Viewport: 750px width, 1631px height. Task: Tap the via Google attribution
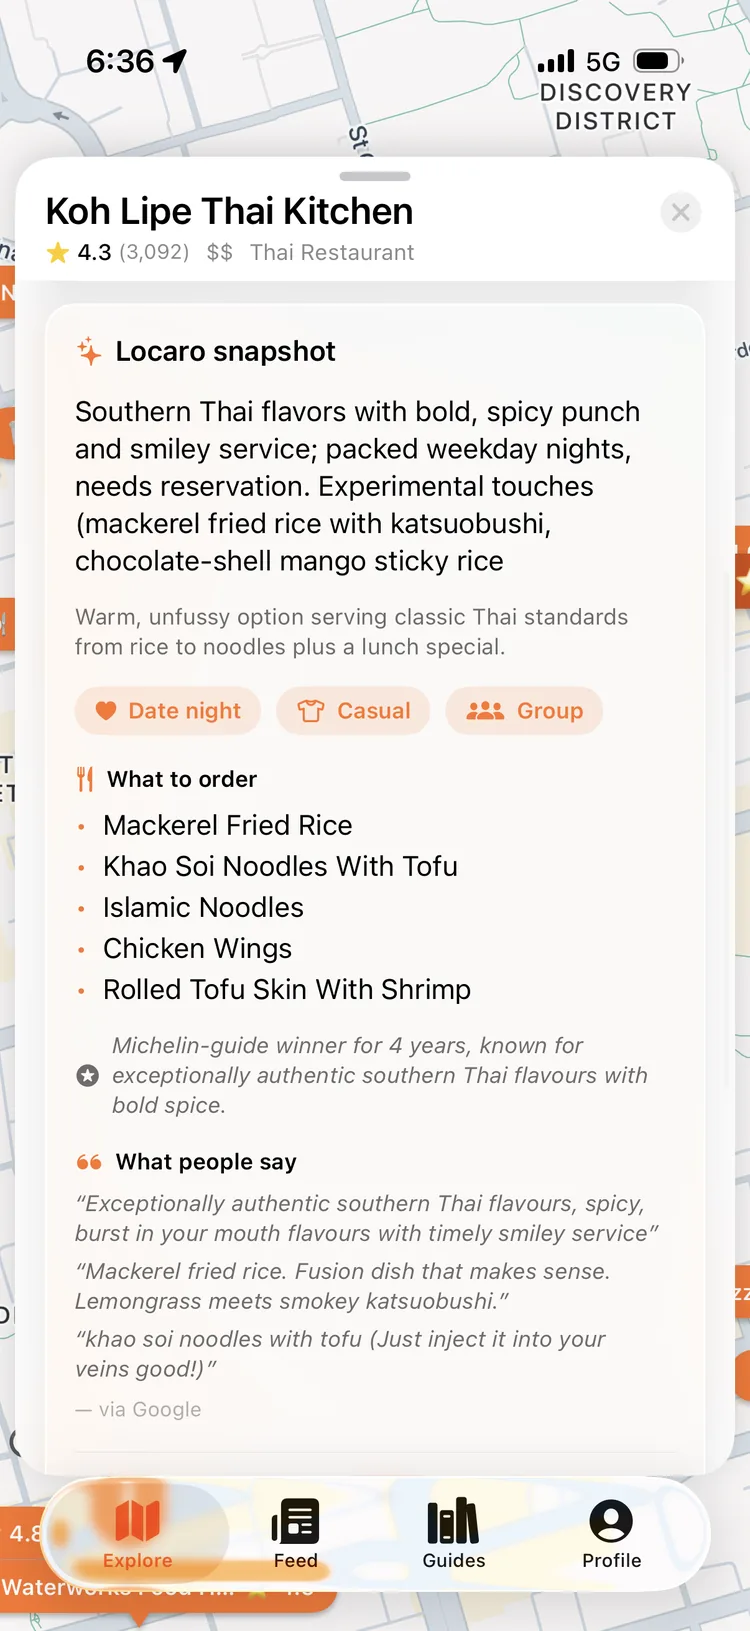pyautogui.click(x=138, y=1409)
